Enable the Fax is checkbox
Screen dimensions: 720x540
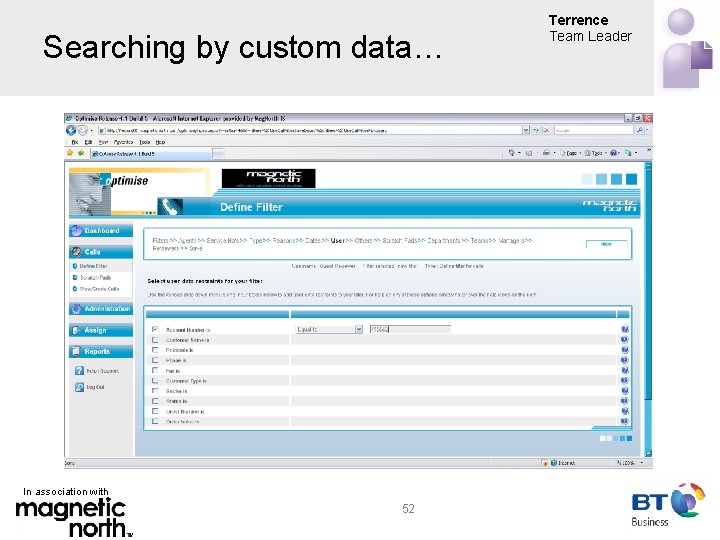[x=155, y=370]
